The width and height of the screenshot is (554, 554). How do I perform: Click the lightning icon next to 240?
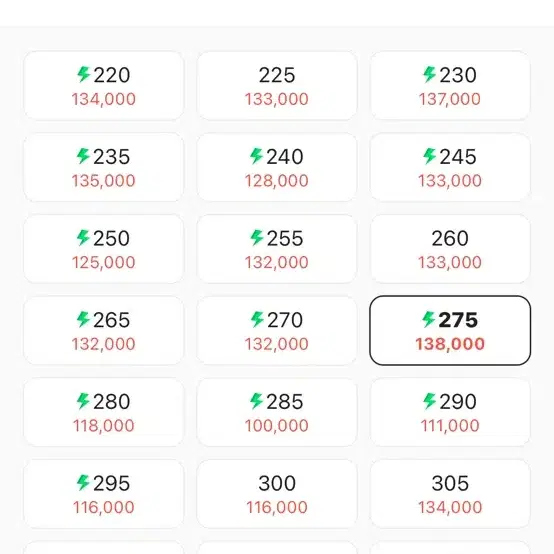257,156
